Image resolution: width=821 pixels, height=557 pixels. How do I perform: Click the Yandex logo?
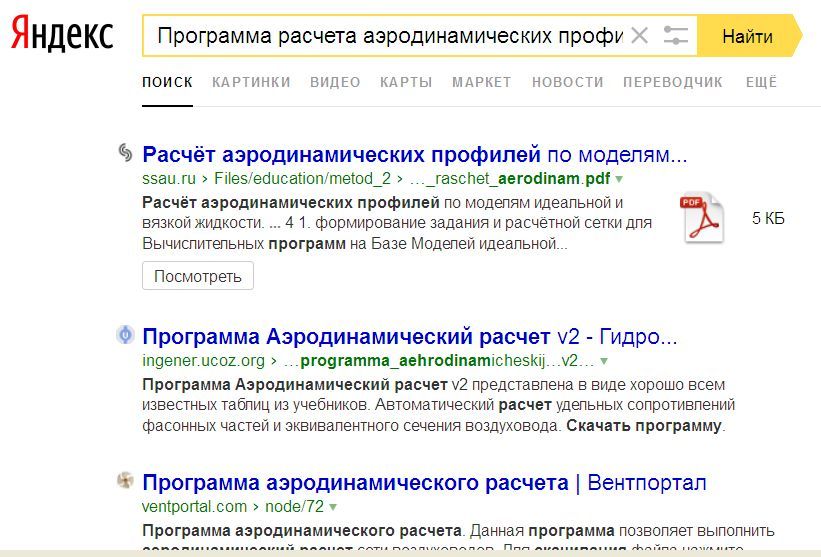point(62,35)
